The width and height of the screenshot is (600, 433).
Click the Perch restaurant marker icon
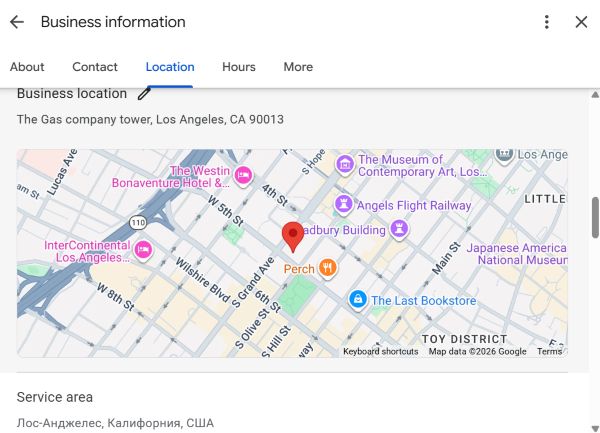(x=327, y=268)
